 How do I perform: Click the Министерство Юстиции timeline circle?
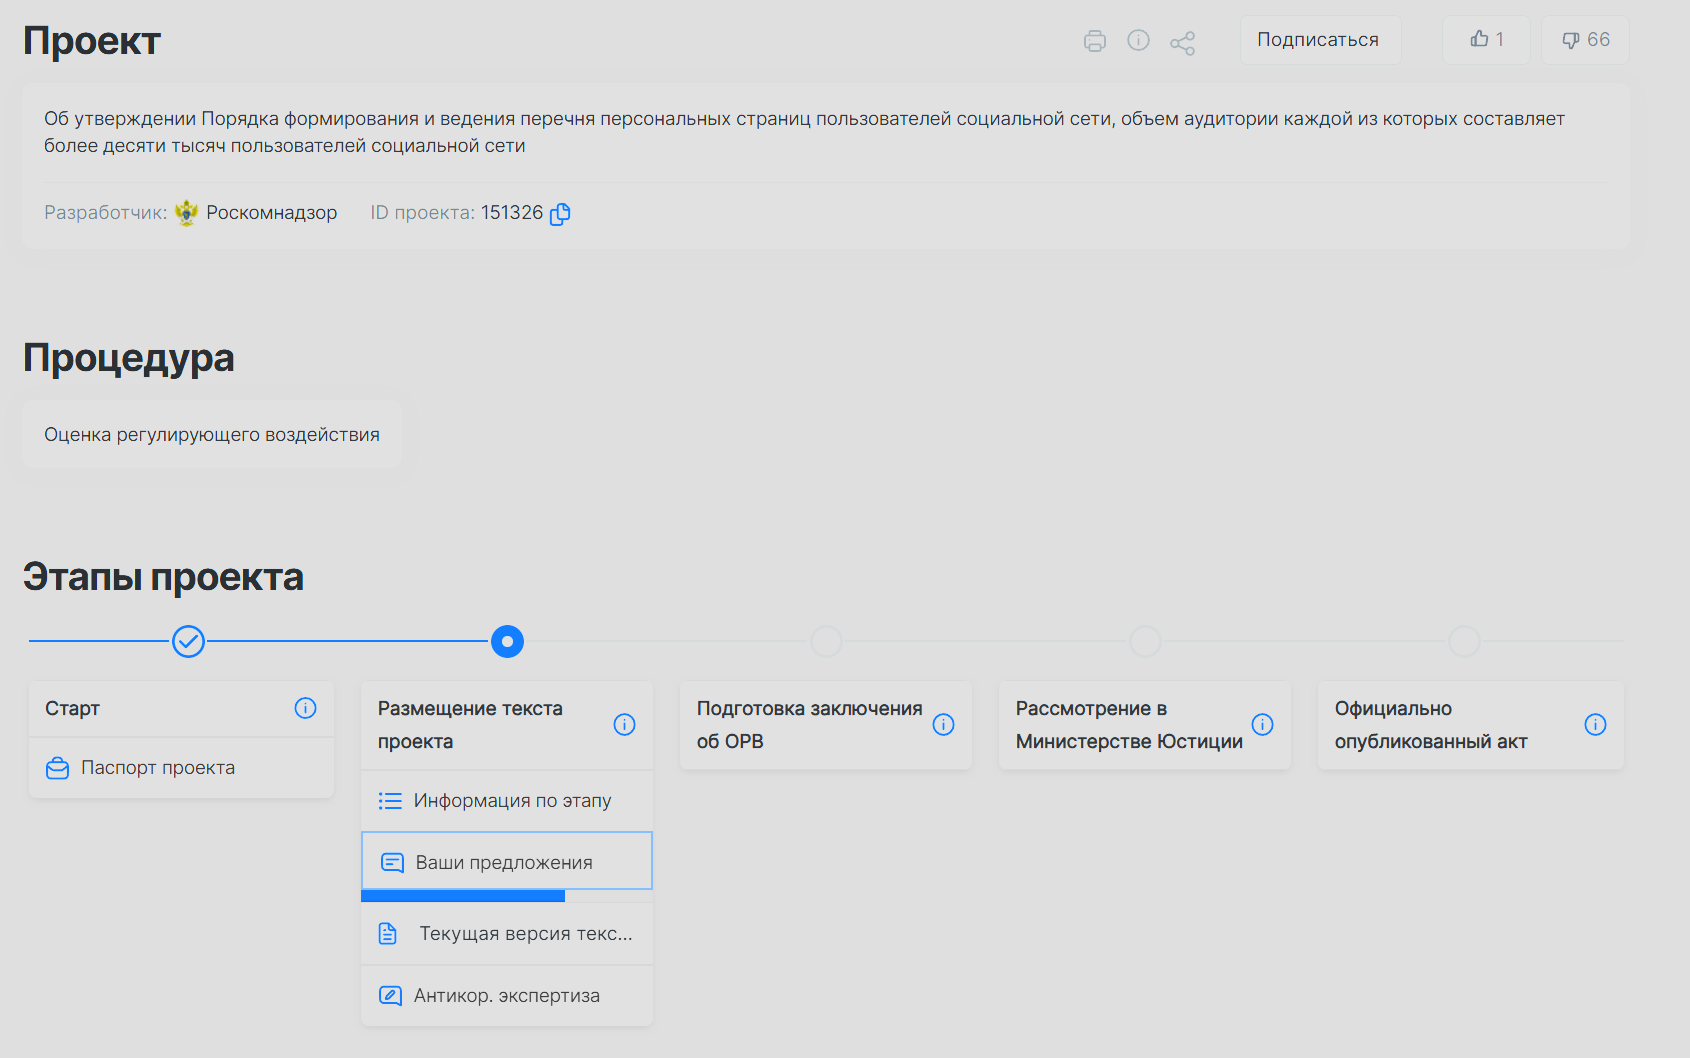(1145, 641)
